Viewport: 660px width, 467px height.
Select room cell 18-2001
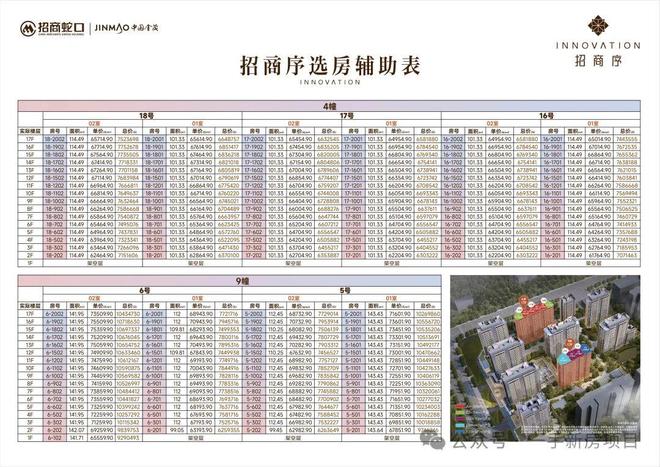pyautogui.click(x=154, y=139)
